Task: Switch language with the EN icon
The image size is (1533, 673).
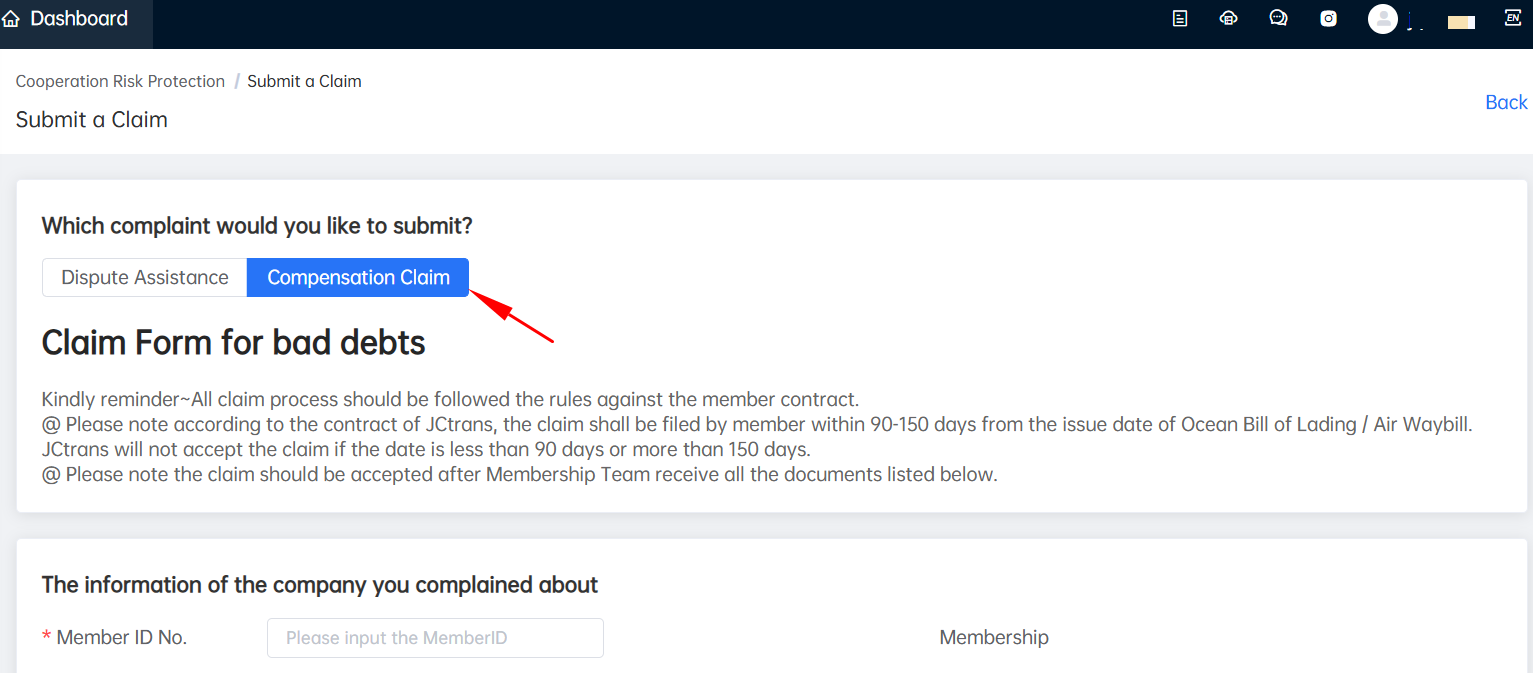Action: pos(1512,18)
